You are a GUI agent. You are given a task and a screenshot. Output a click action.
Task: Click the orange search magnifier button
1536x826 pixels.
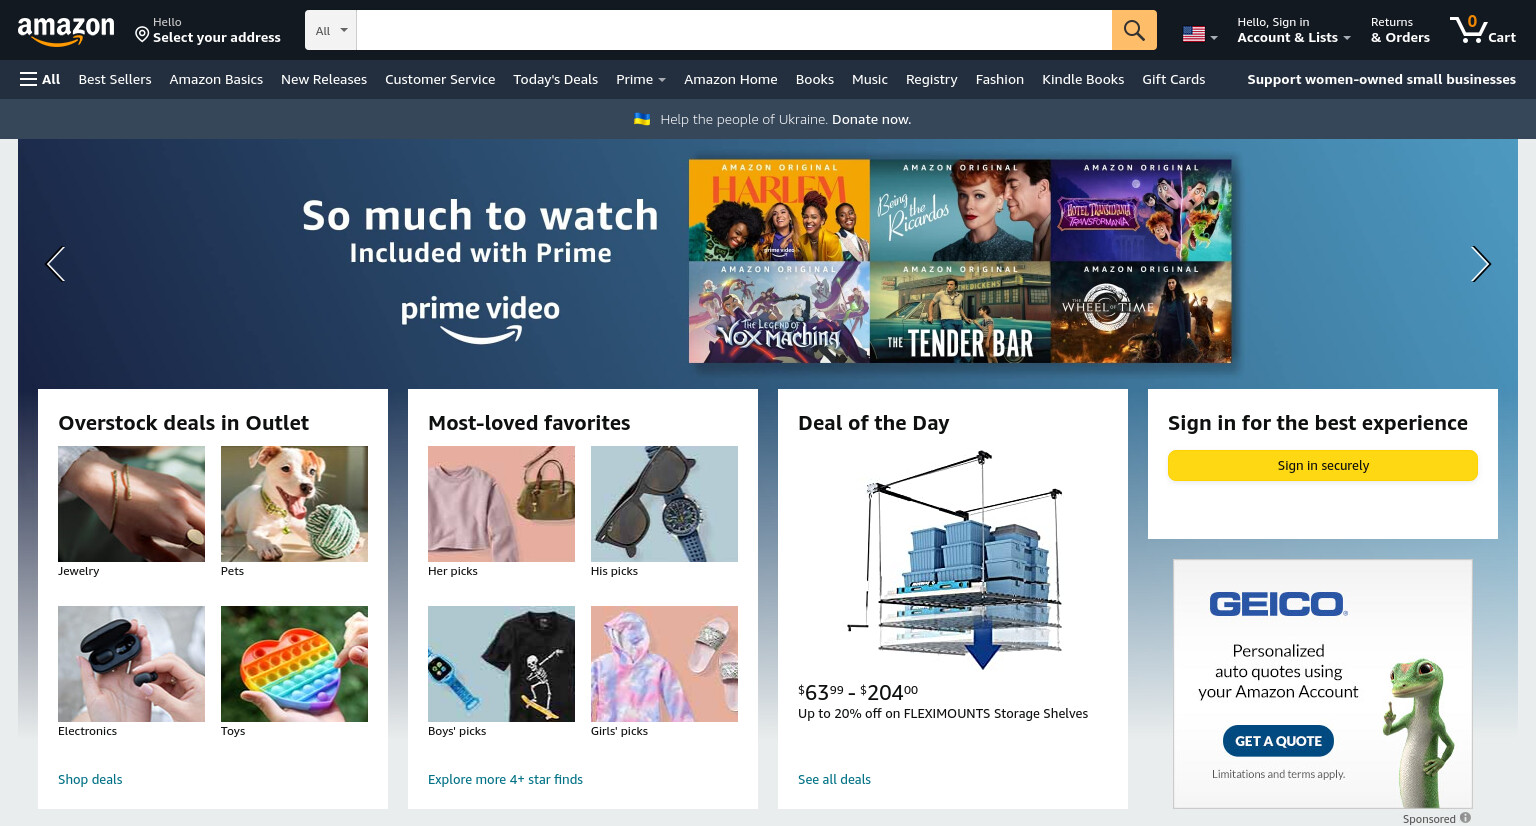click(1134, 30)
